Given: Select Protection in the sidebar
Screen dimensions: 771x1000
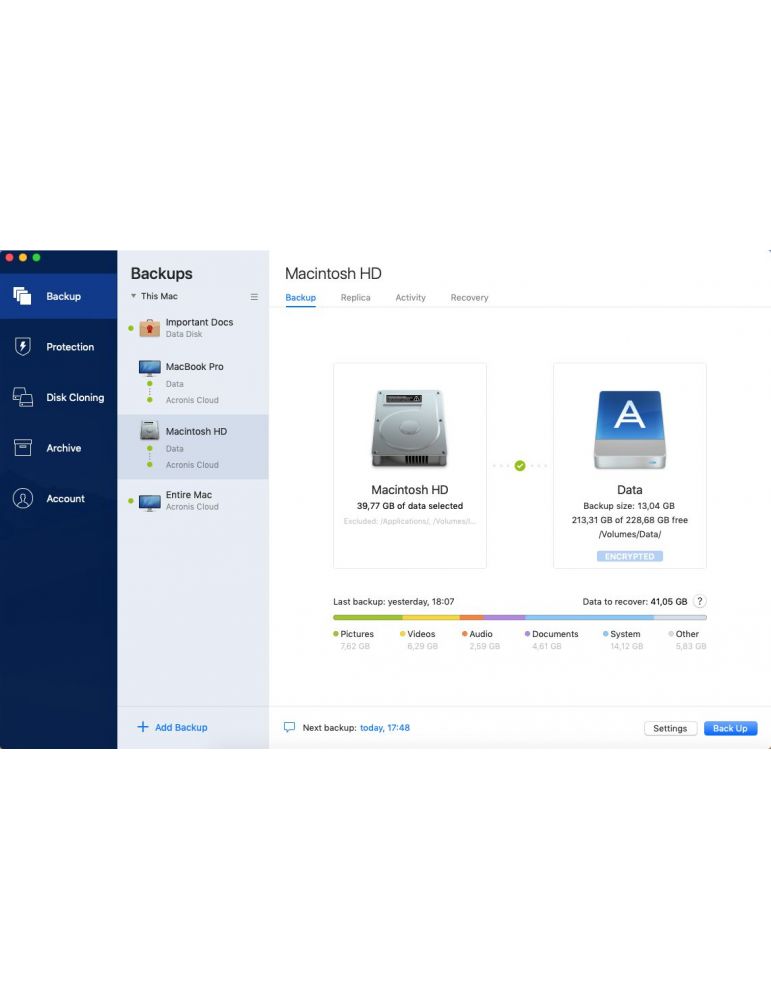Looking at the screenshot, I should (x=58, y=346).
